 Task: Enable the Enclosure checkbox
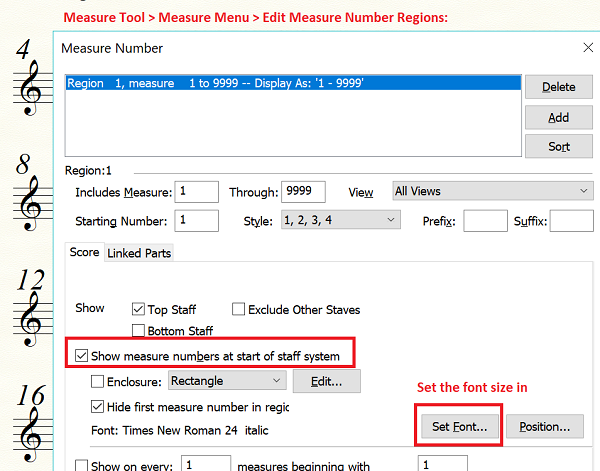point(98,381)
